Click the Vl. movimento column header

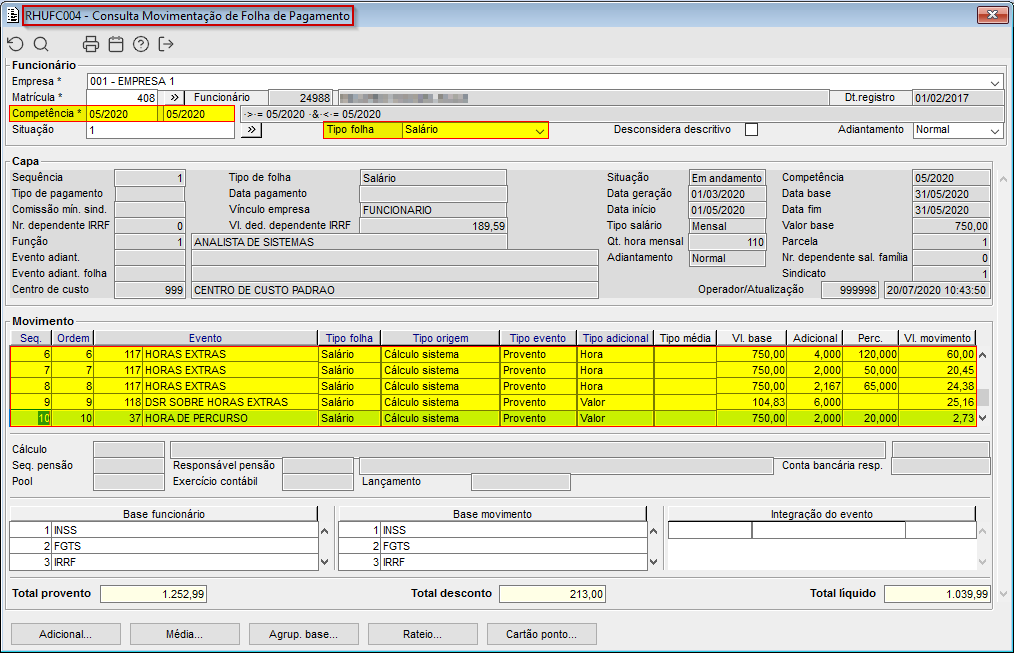pyautogui.click(x=936, y=338)
